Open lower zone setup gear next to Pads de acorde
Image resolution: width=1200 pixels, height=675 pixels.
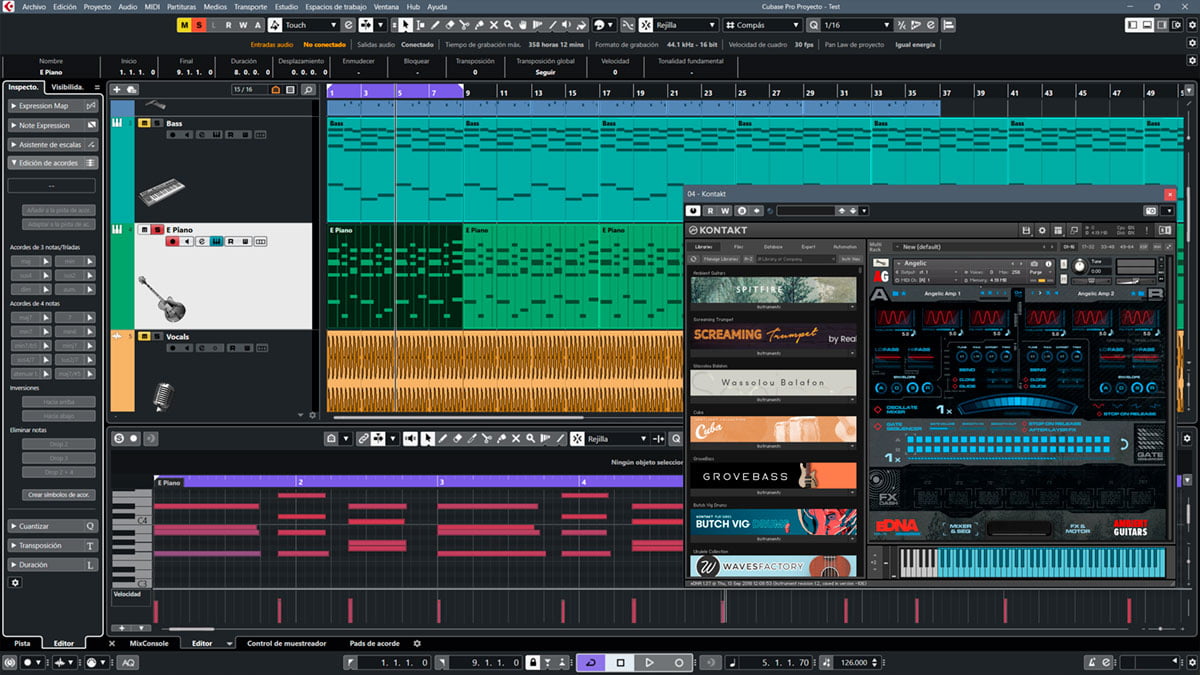click(x=417, y=643)
